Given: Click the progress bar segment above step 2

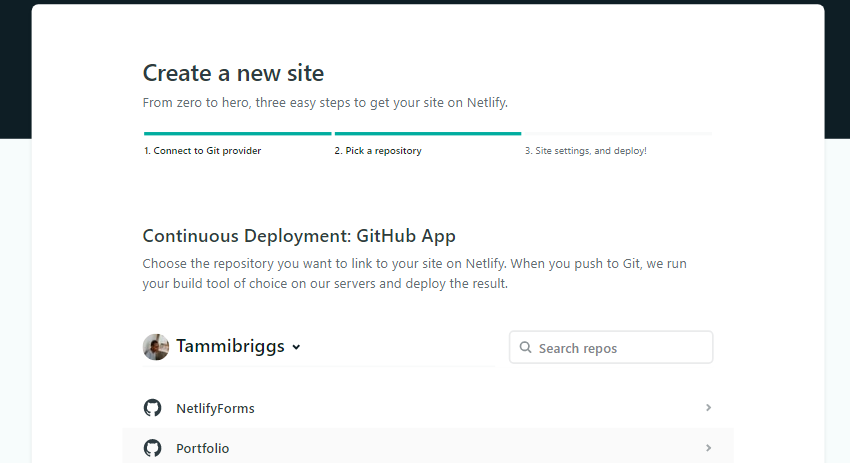Looking at the screenshot, I should [x=428, y=133].
